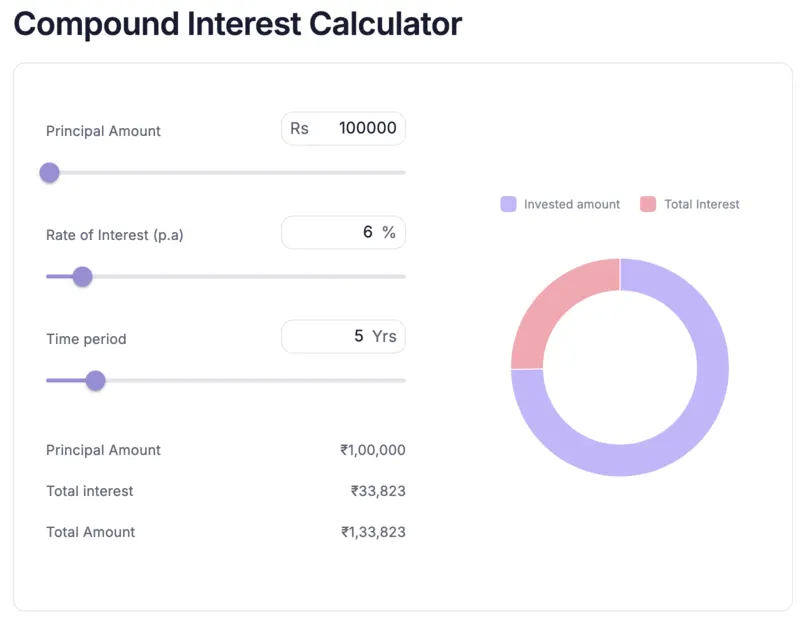The height and width of the screenshot is (622, 803).
Task: Click the Compound Interest Calculator title
Action: click(x=237, y=24)
